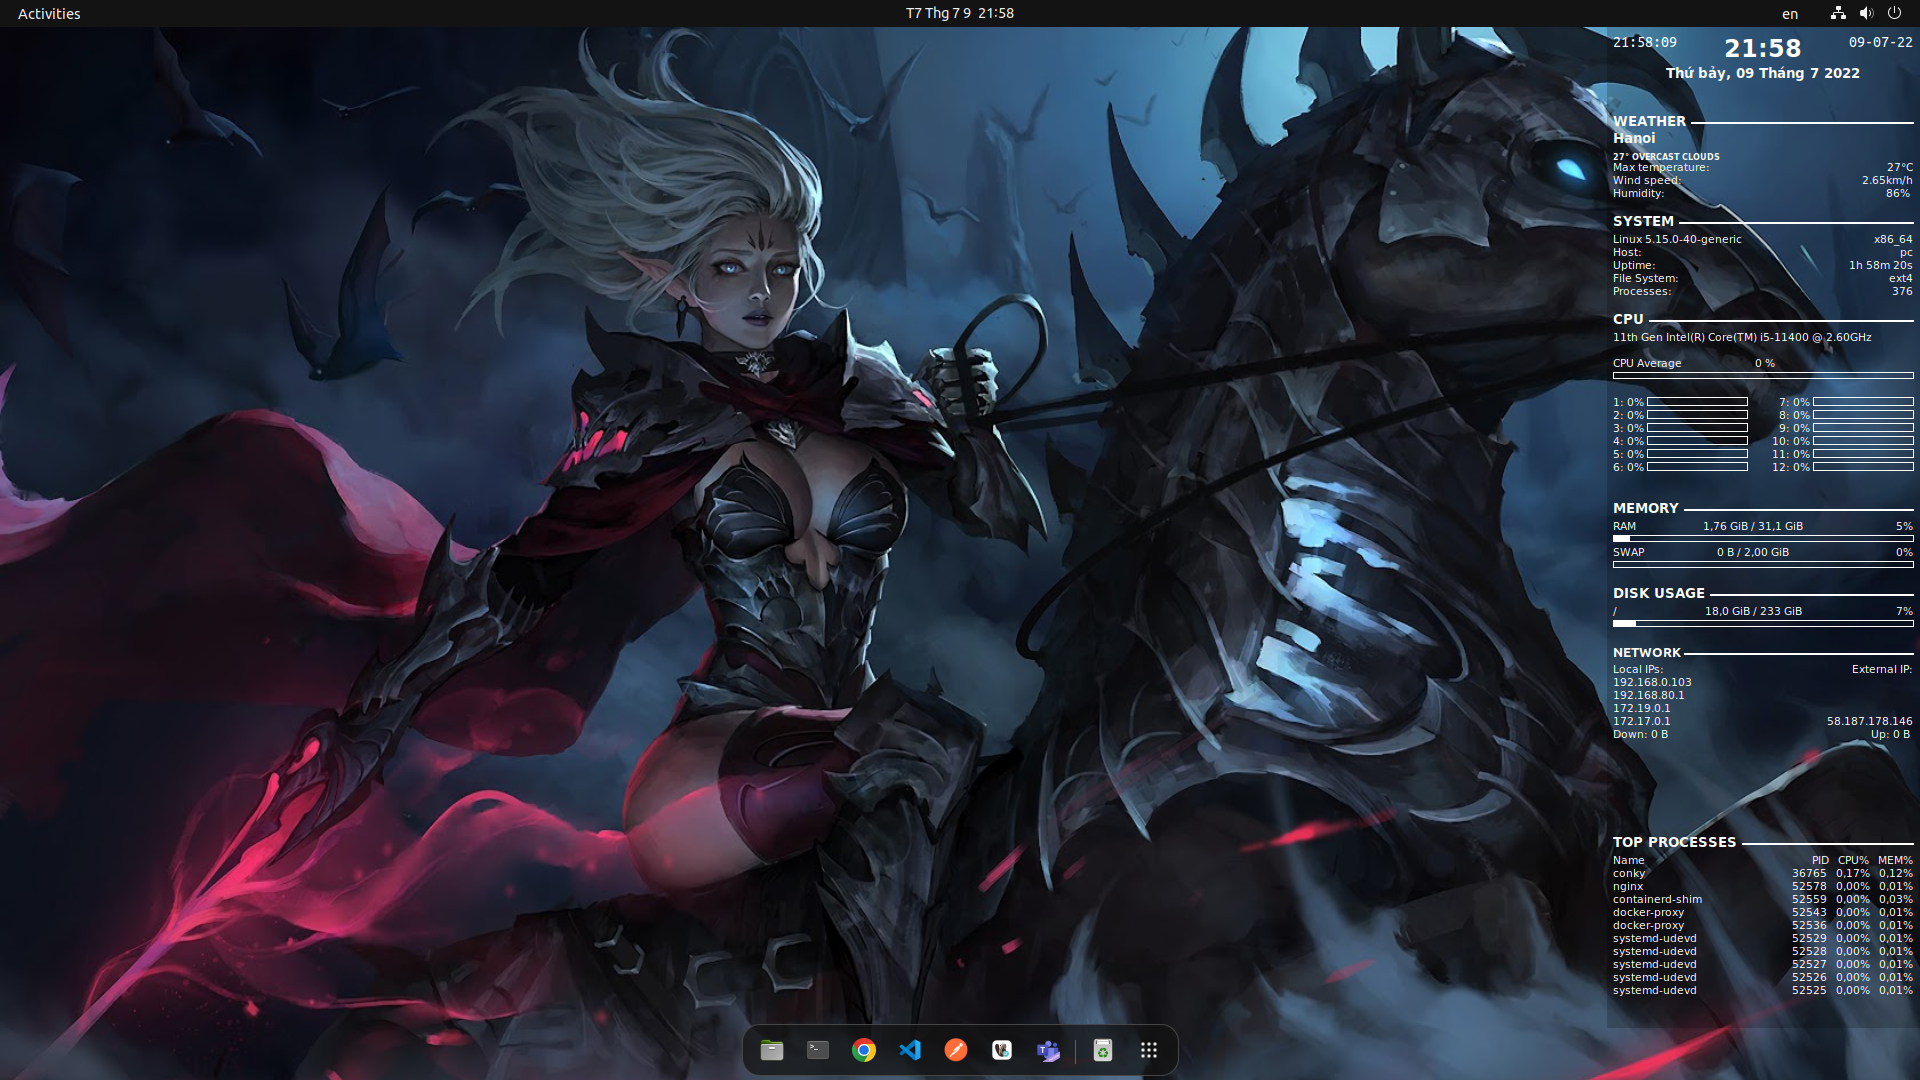Click the uptime value '1h 58m 20s'
Viewport: 1920px width, 1080px height.
click(x=1880, y=265)
